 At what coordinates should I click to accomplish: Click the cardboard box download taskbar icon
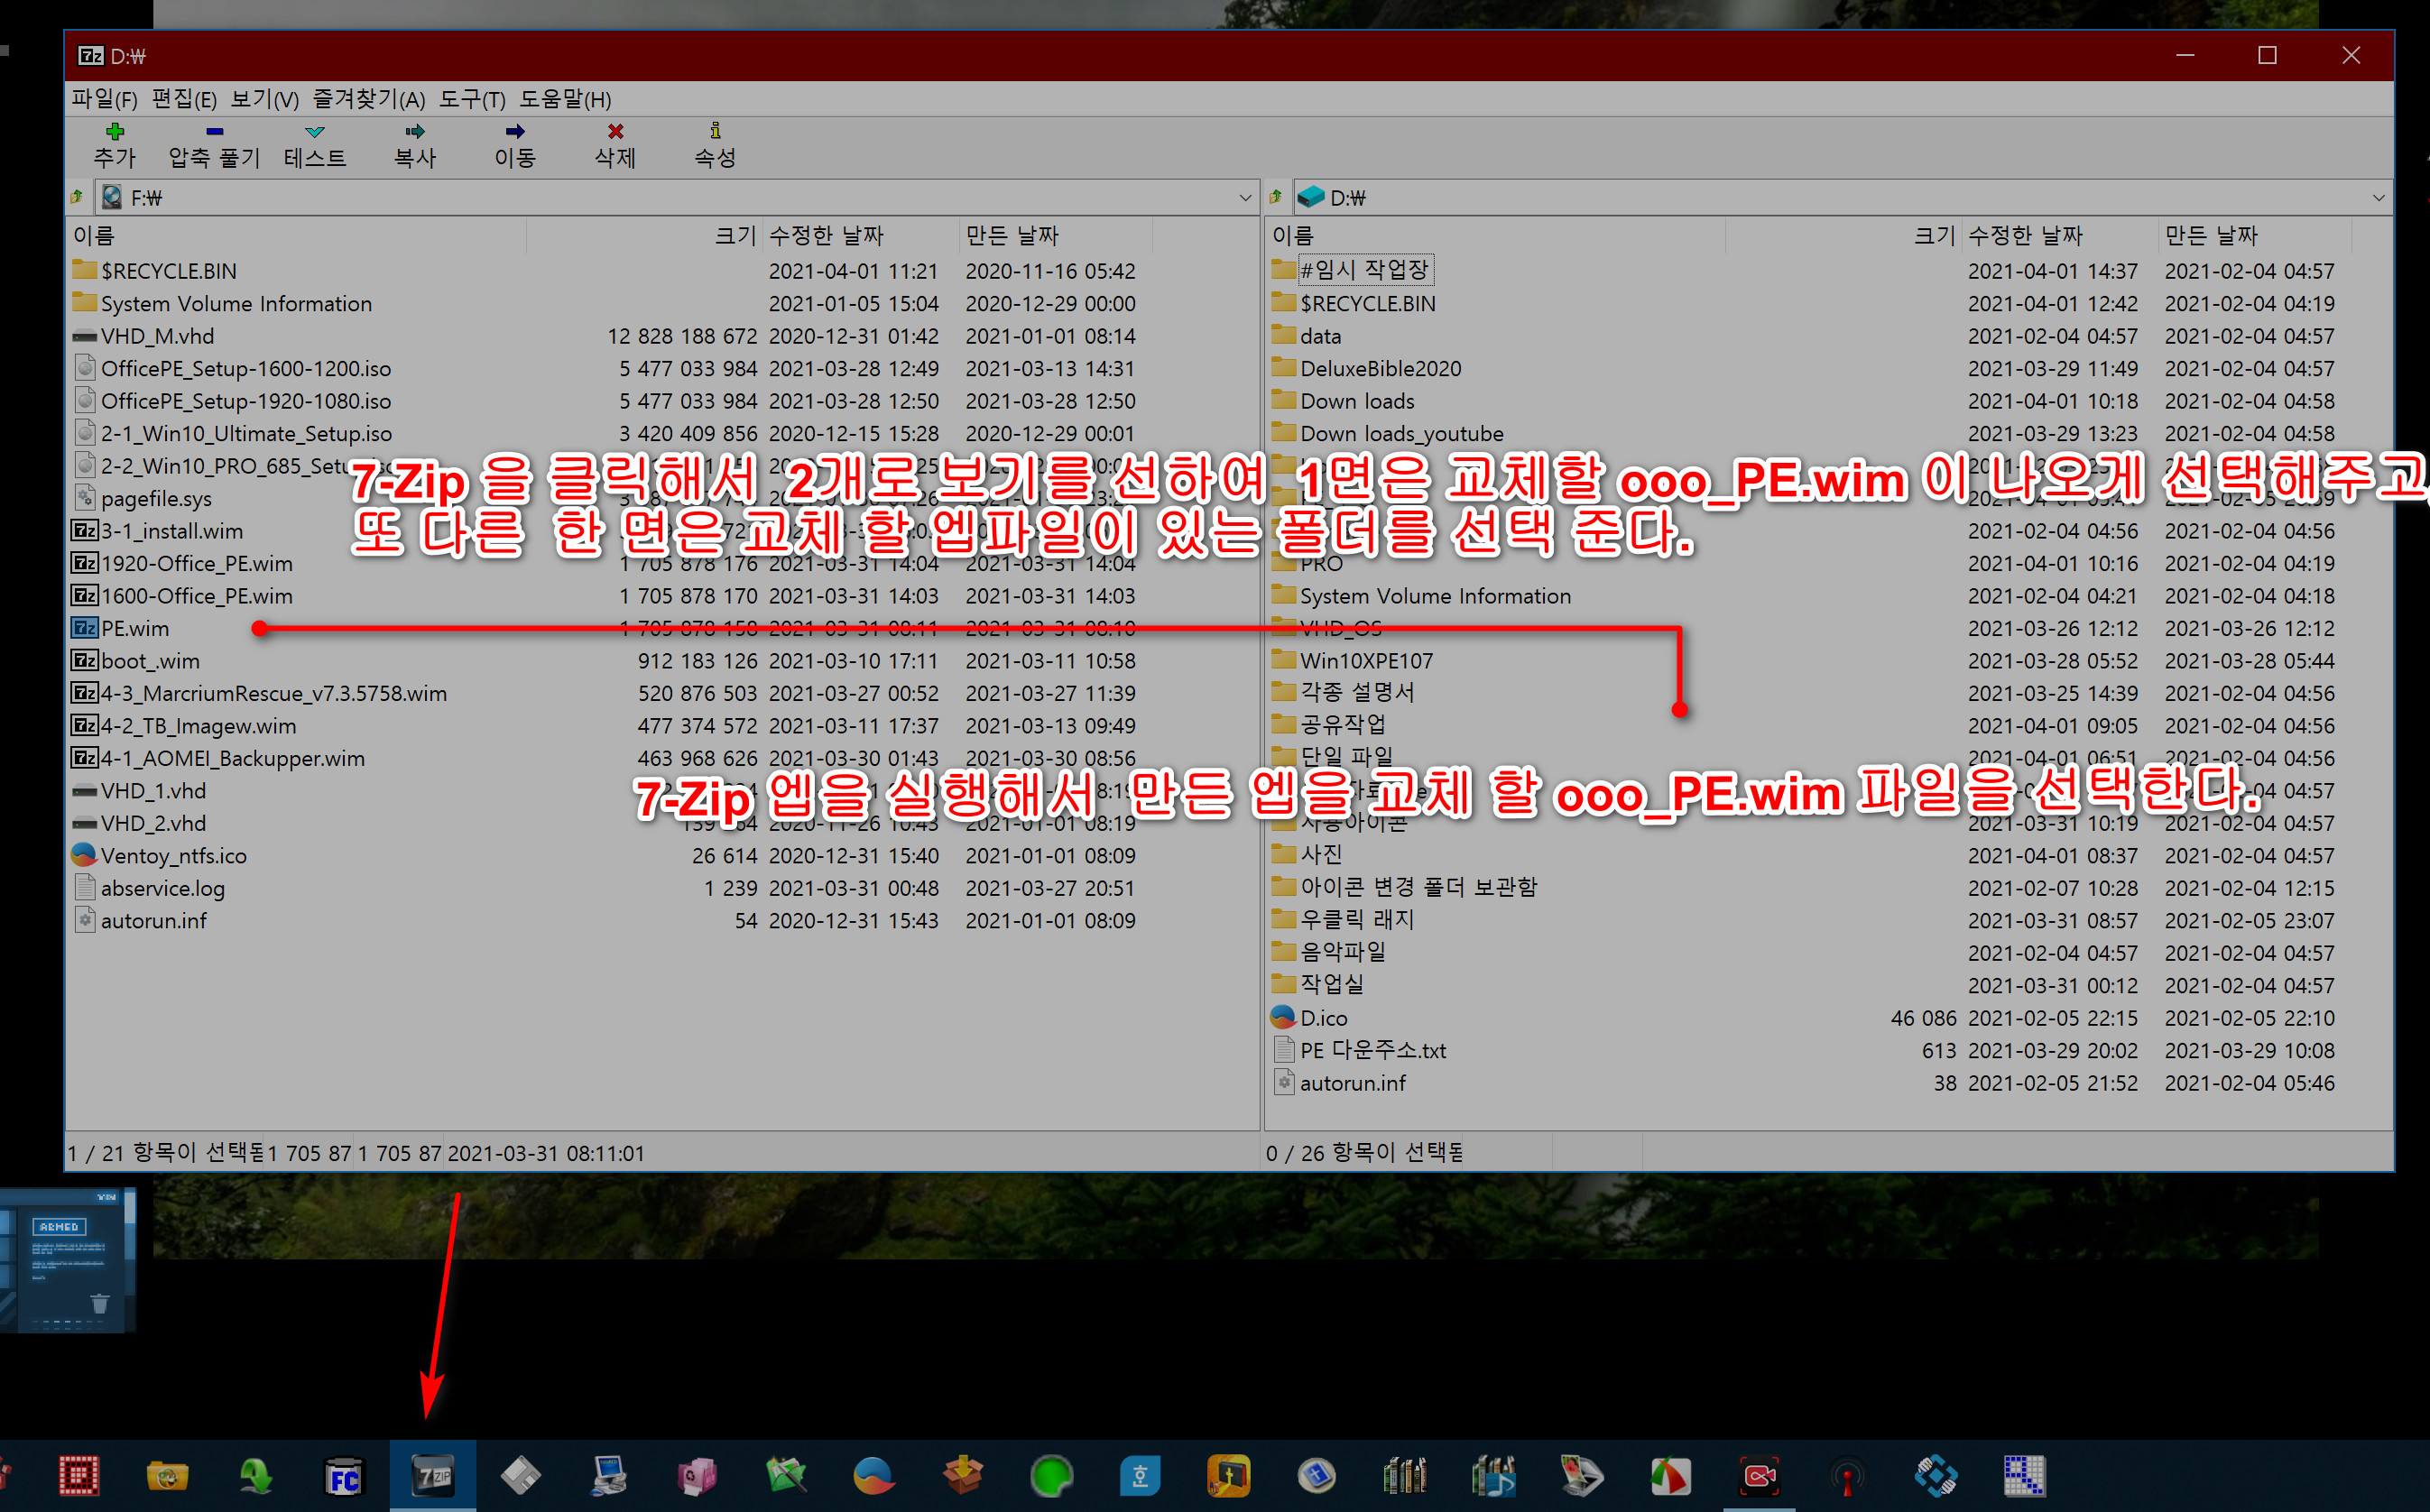pyautogui.click(x=963, y=1476)
